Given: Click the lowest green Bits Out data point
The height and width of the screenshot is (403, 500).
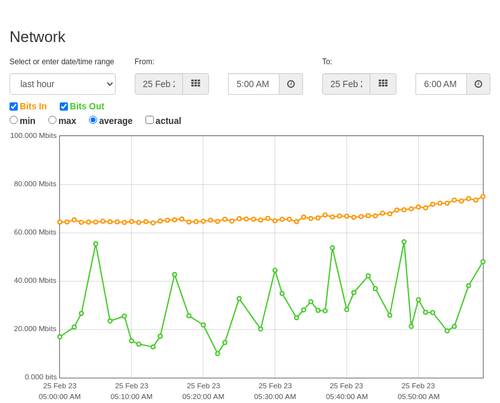Looking at the screenshot, I should [217, 354].
